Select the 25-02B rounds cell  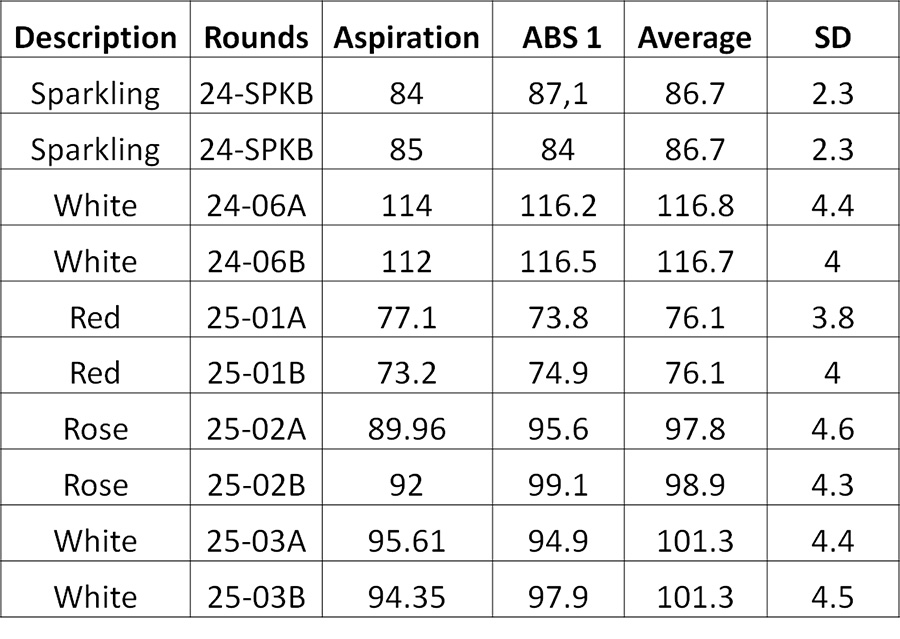click(256, 485)
